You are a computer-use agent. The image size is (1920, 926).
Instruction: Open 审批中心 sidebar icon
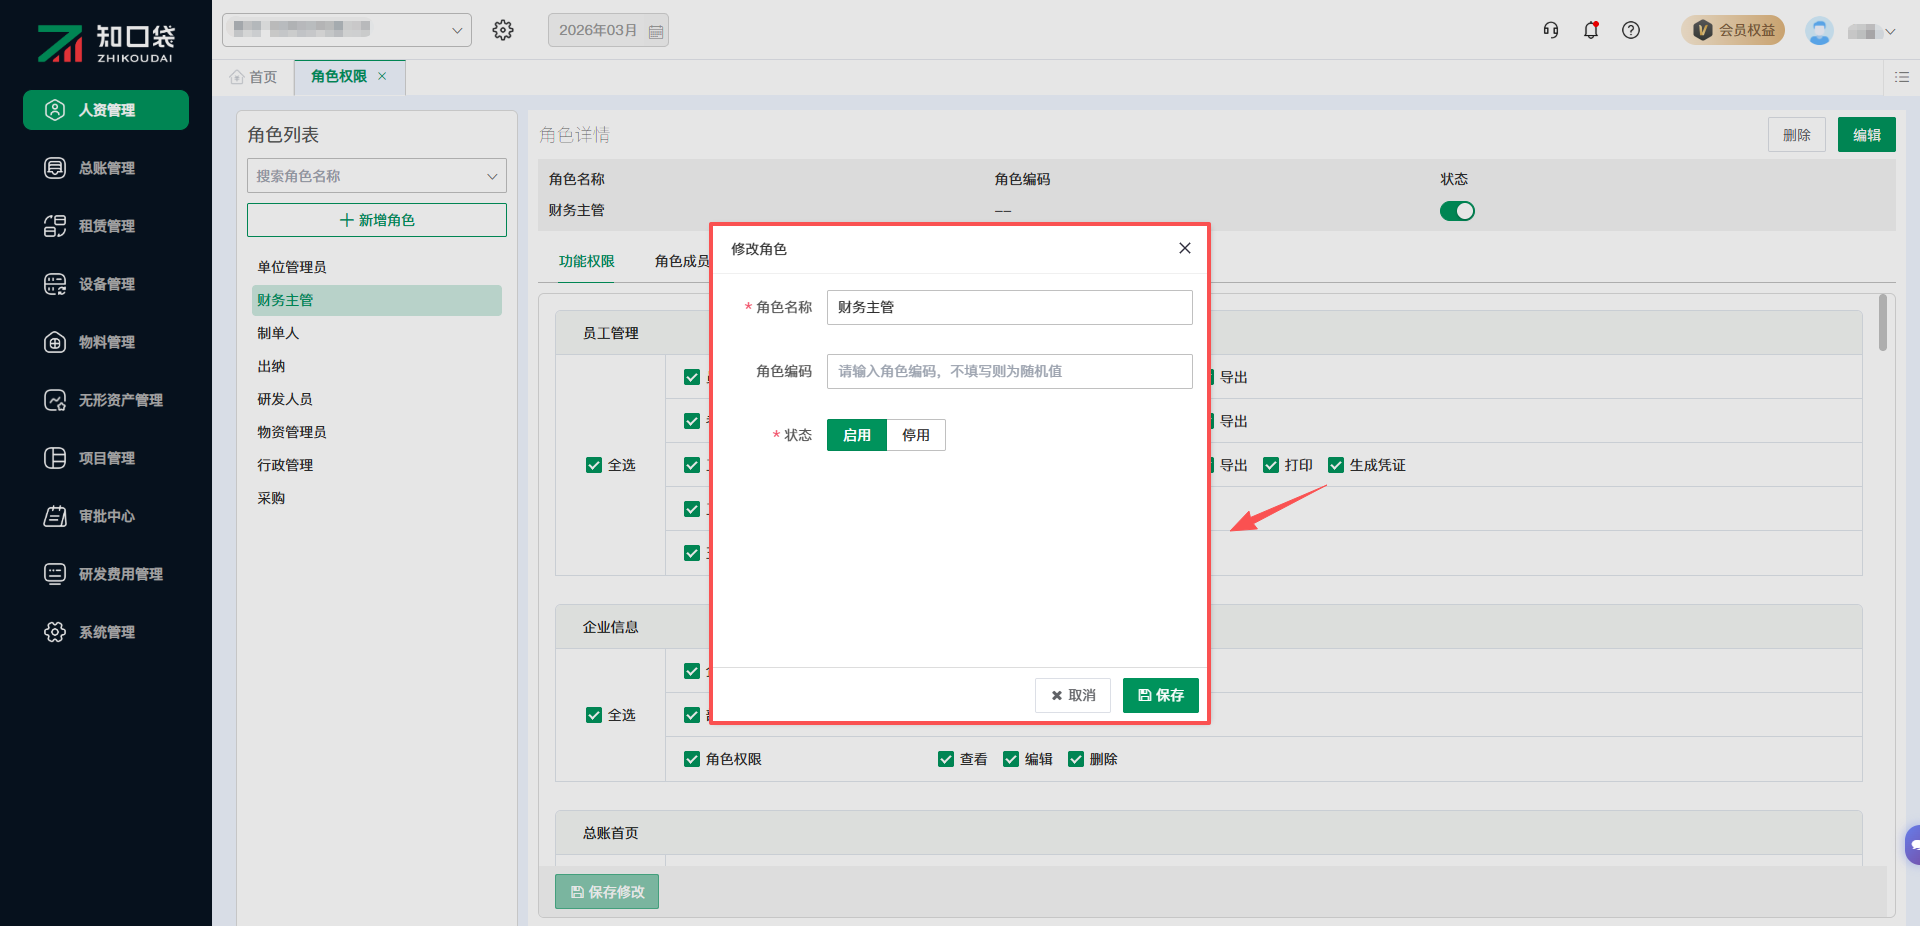tap(55, 516)
